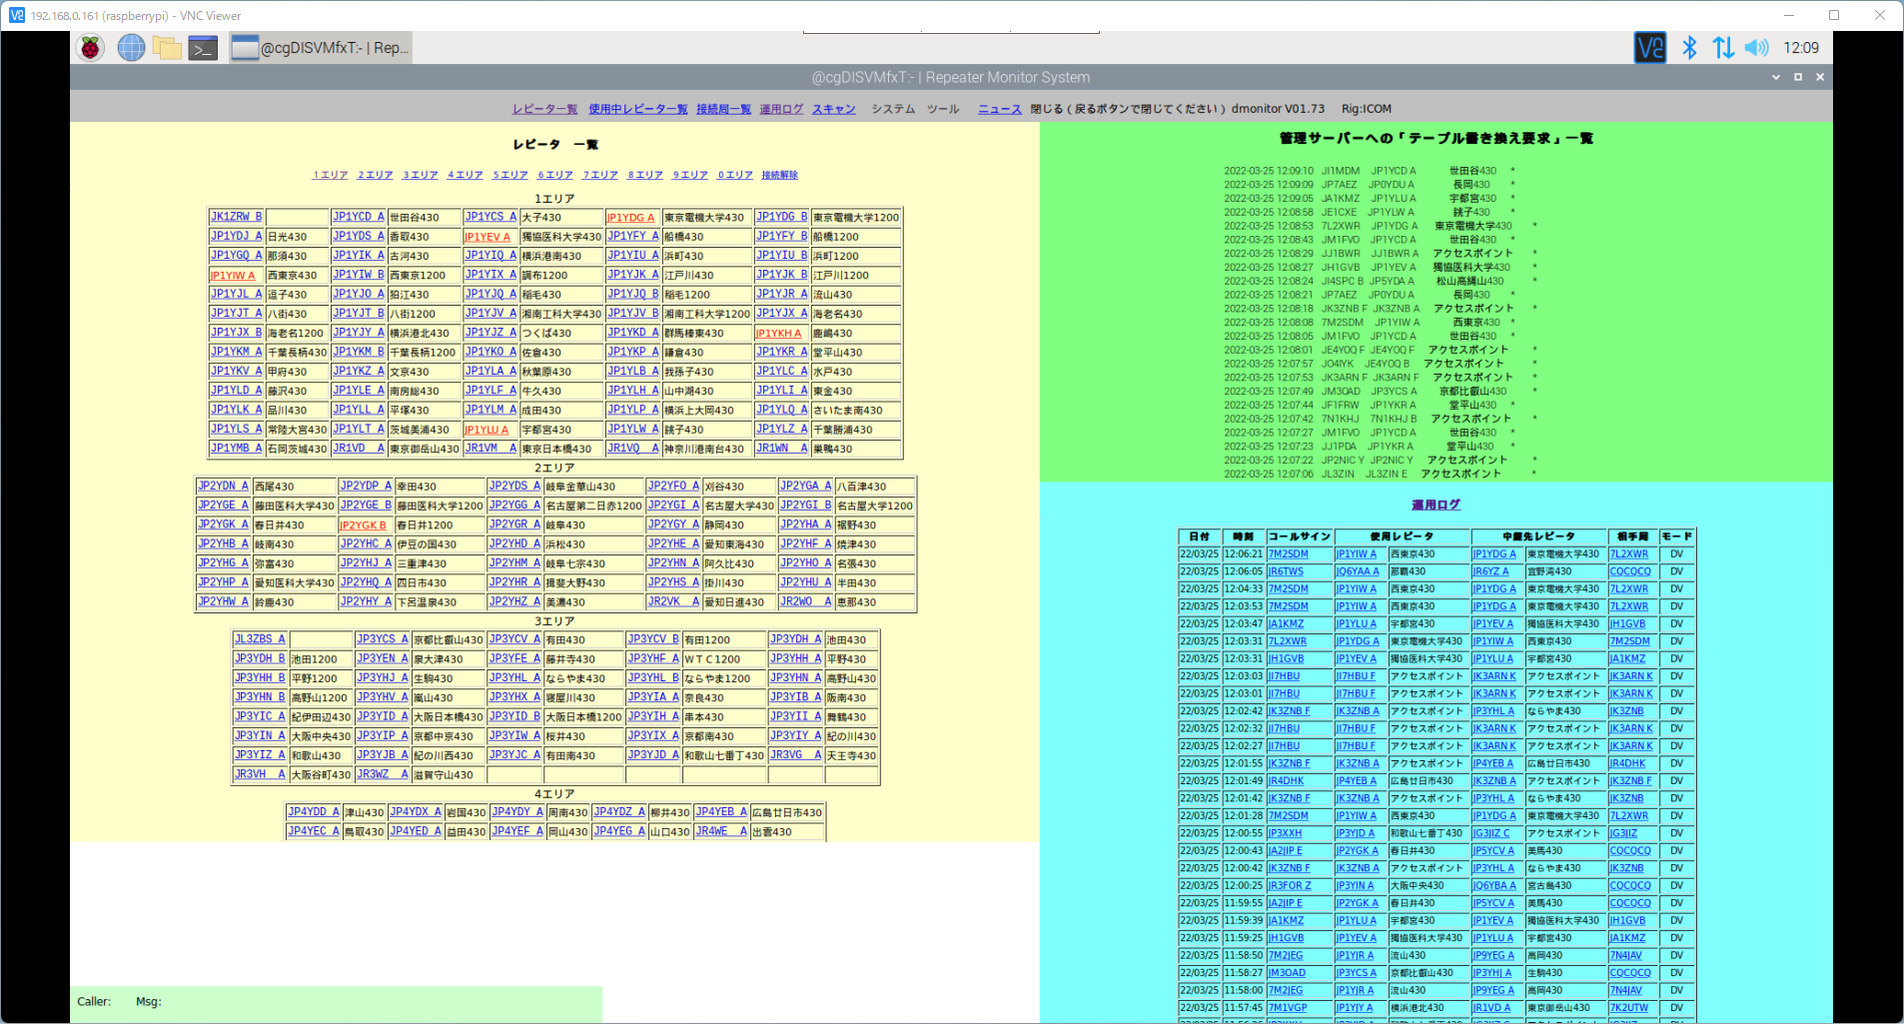This screenshot has height=1024, width=1904.
Task: Show the calendar from the 12:09 clock
Action: point(1800,47)
